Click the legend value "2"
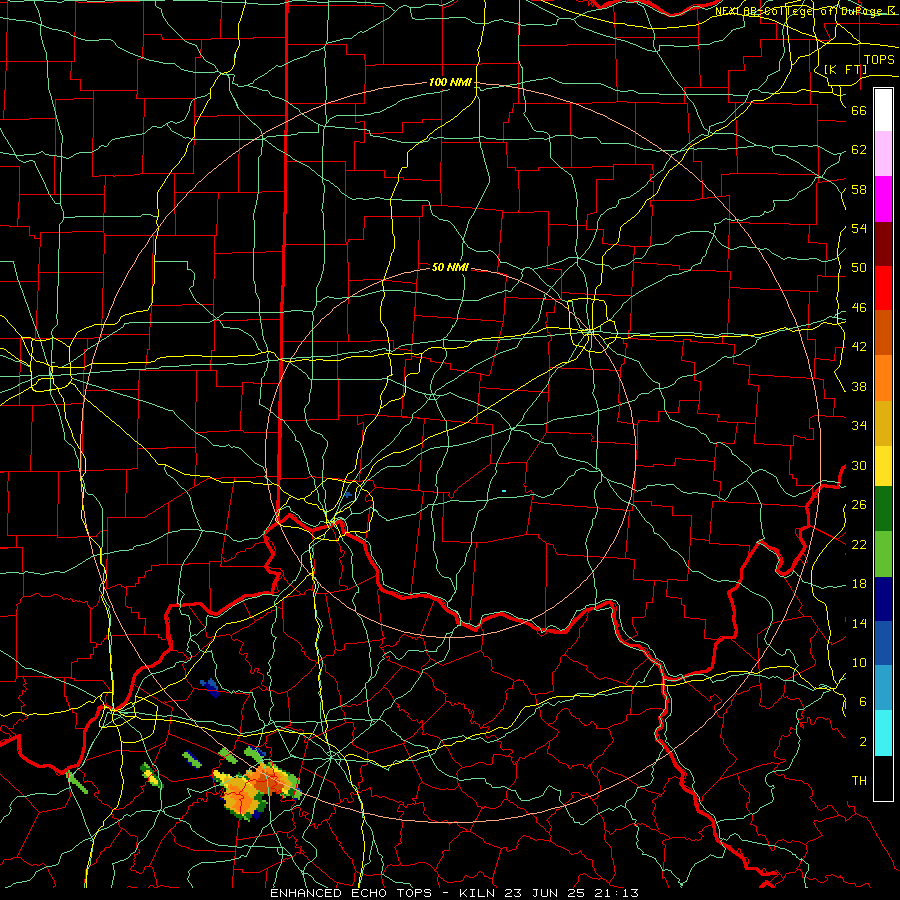The width and height of the screenshot is (900, 900). [862, 742]
